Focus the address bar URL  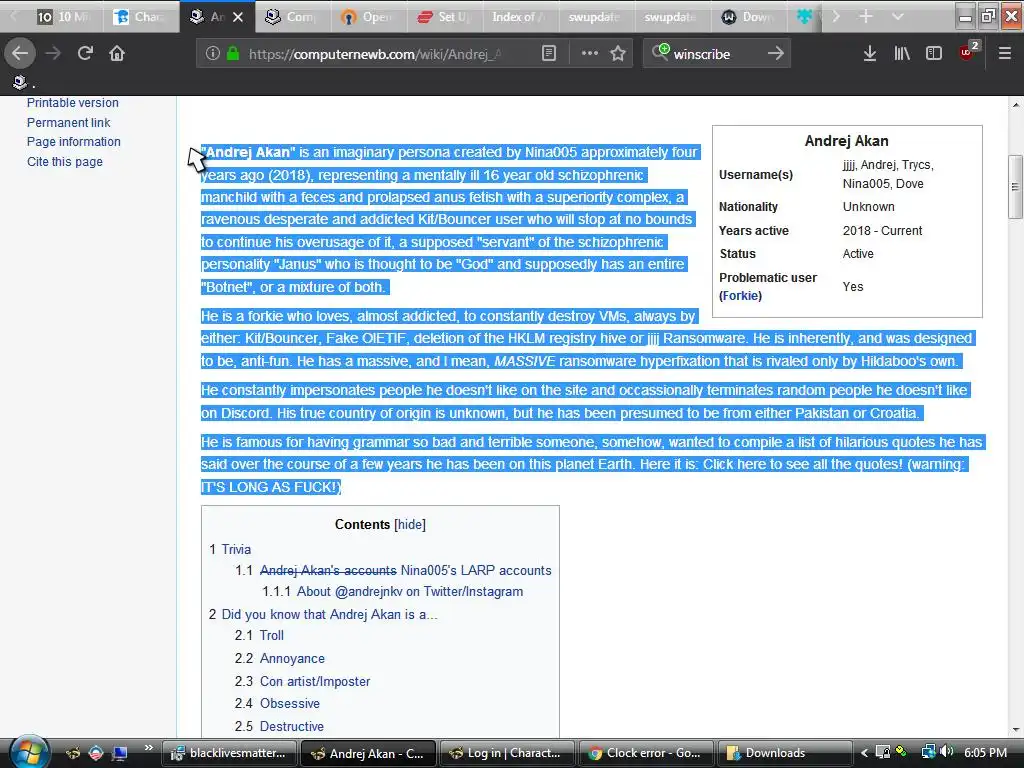(376, 54)
